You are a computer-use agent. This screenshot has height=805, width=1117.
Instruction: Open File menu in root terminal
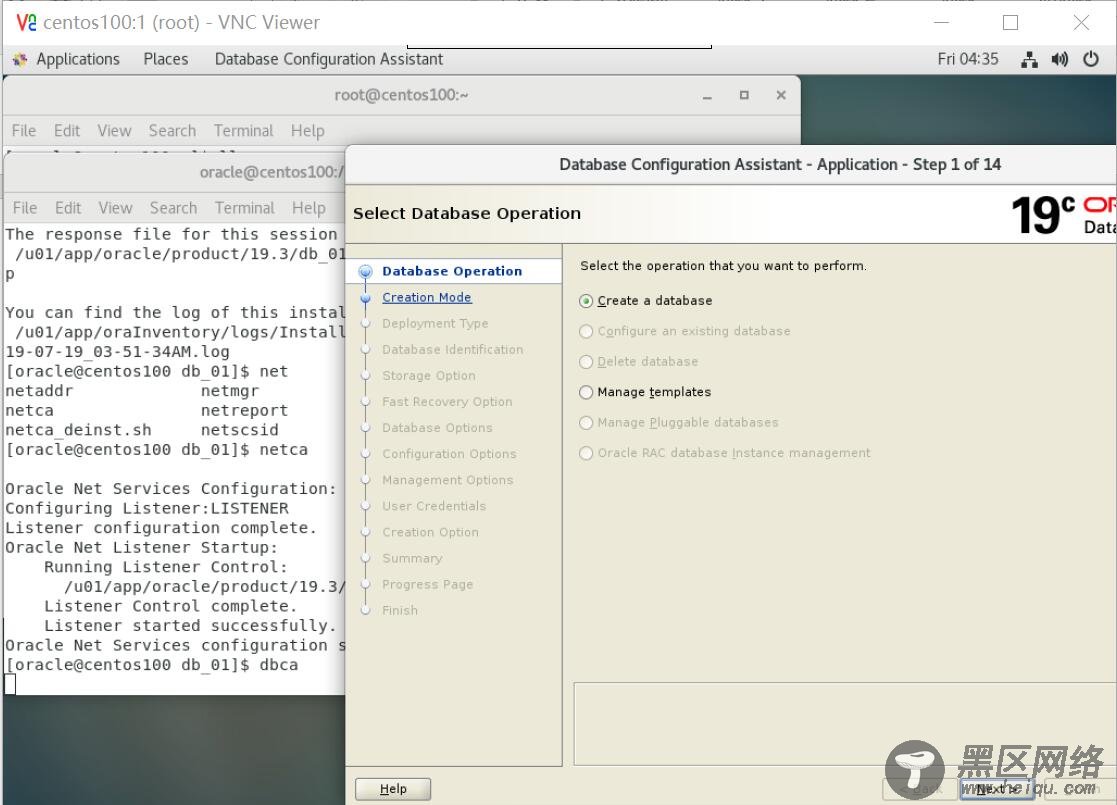click(24, 131)
